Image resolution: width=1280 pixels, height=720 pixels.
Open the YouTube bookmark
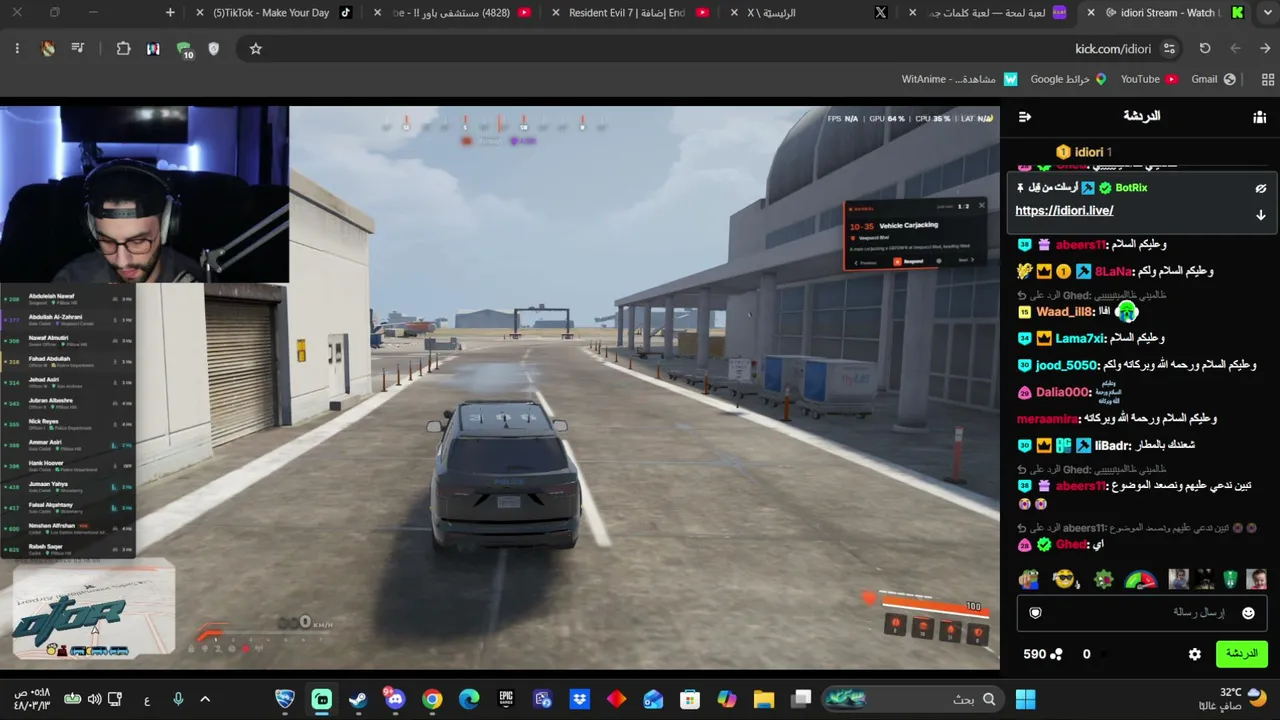(x=1149, y=79)
